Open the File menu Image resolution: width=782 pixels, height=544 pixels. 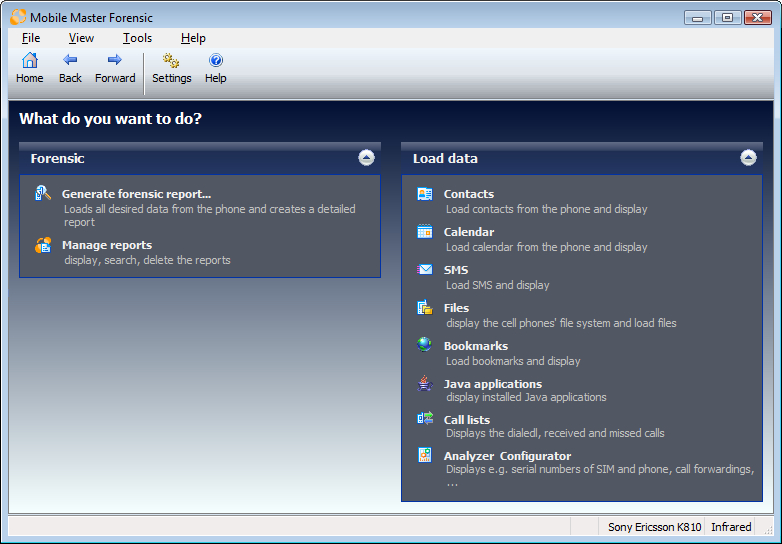(x=31, y=38)
